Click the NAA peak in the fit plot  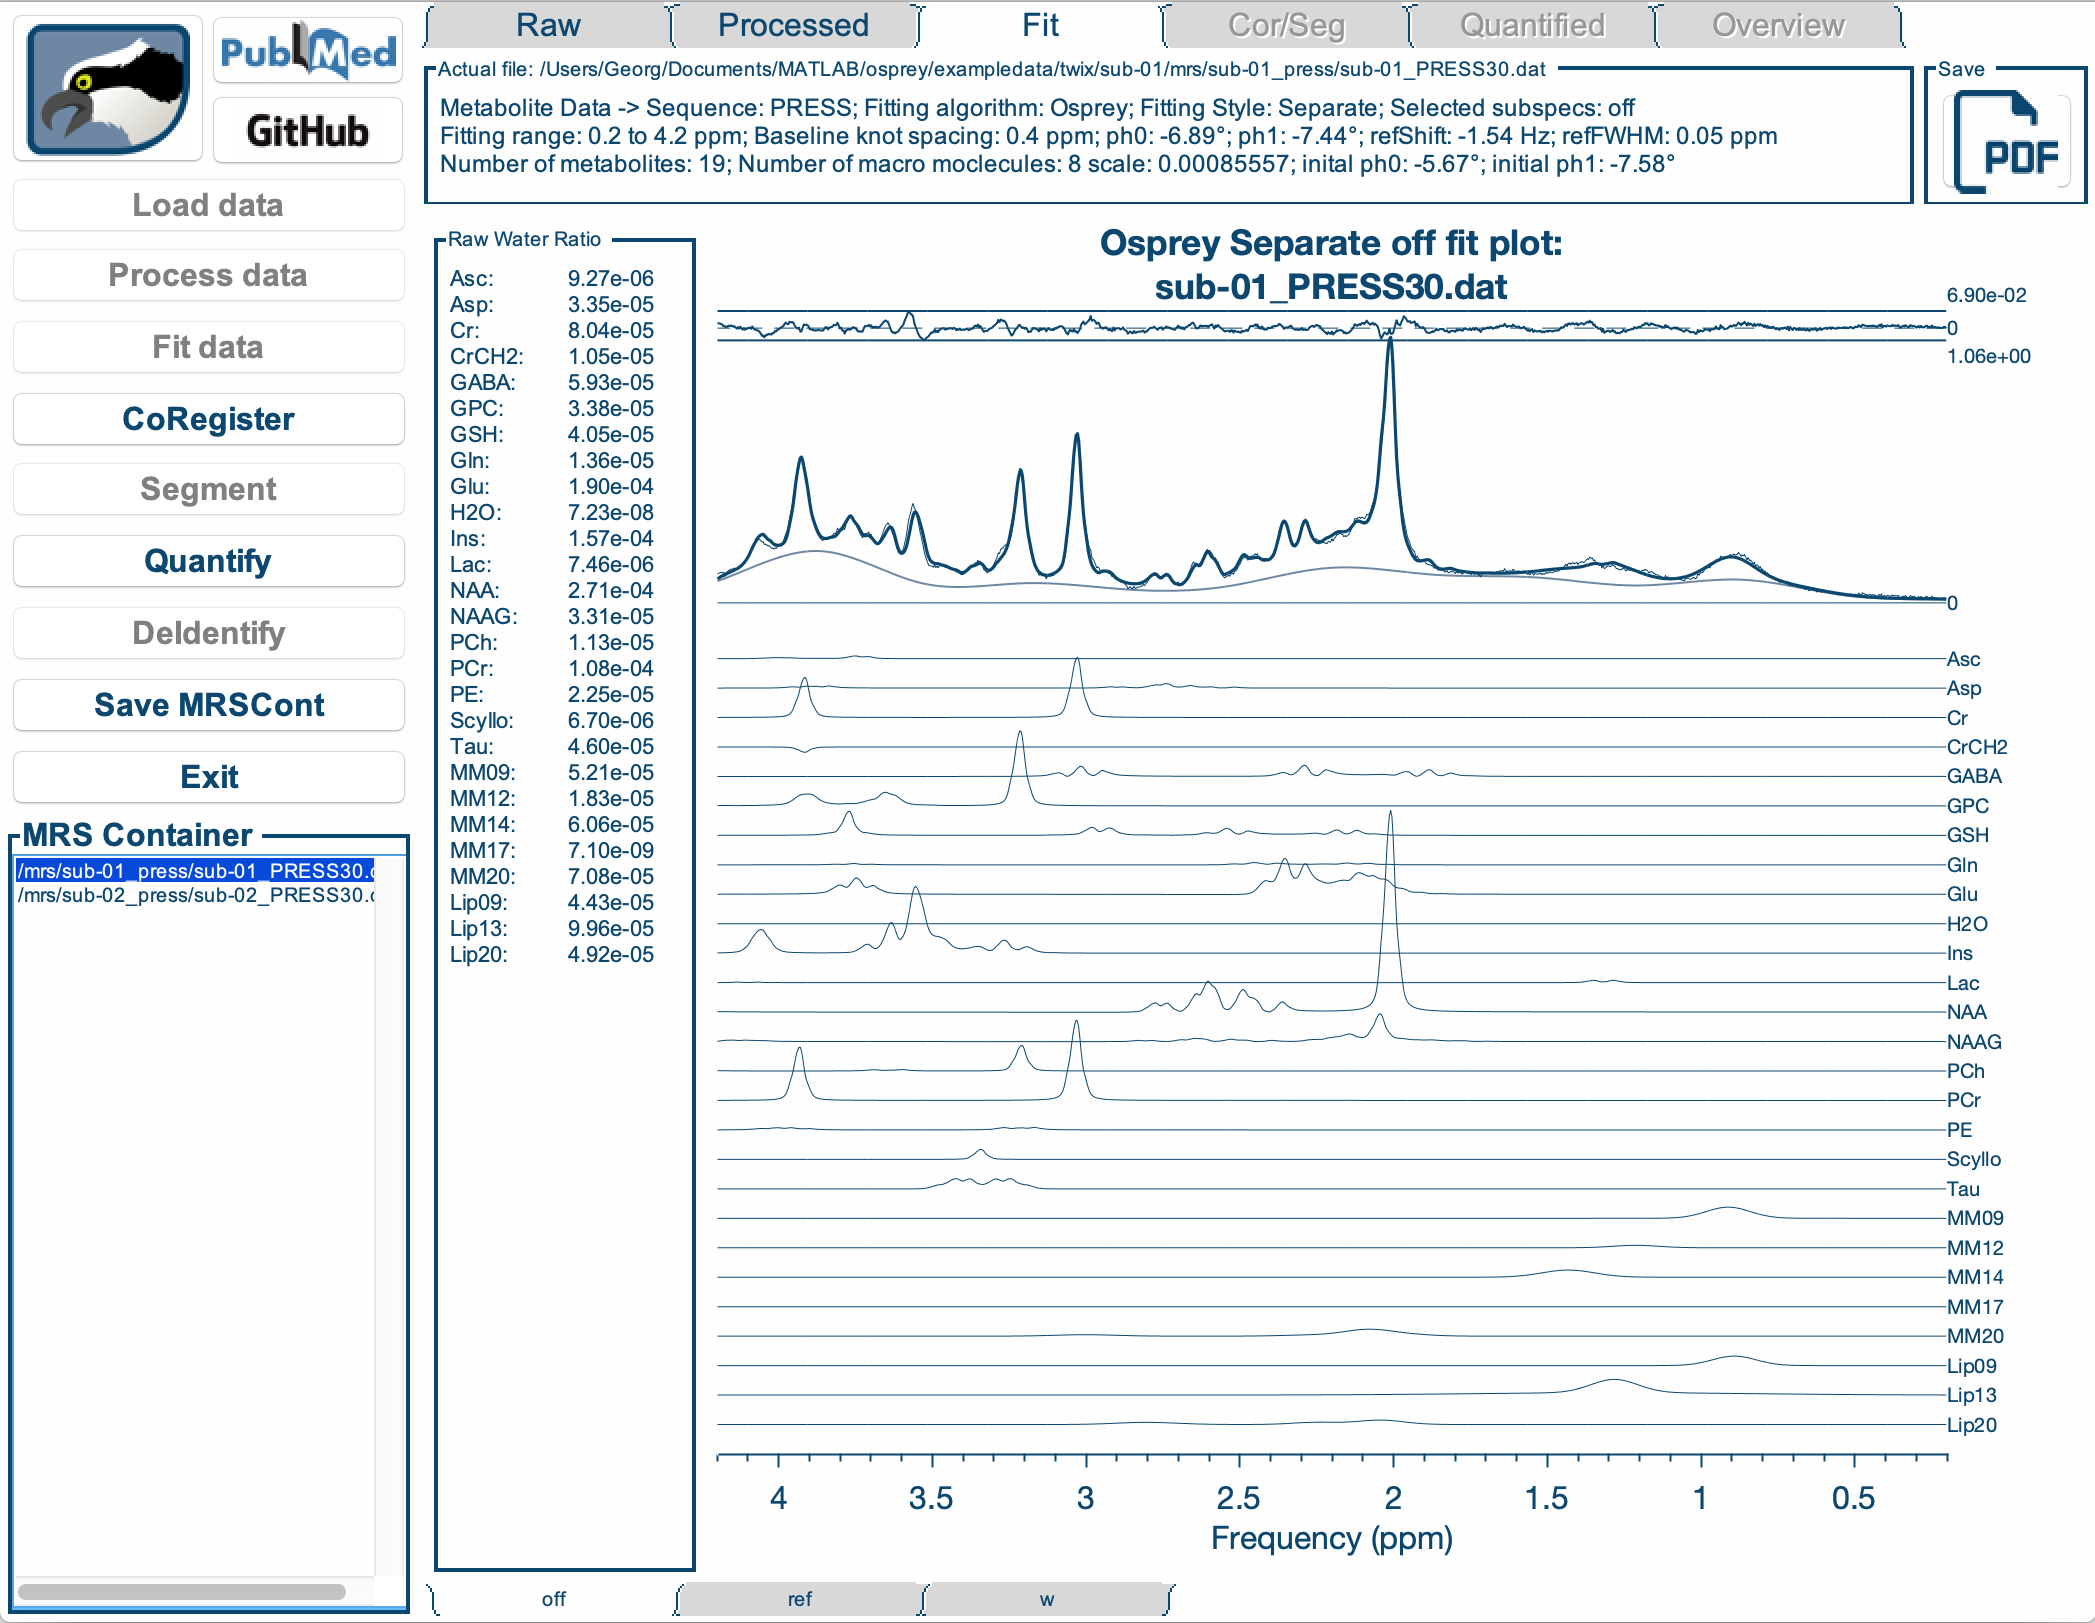click(x=1390, y=345)
